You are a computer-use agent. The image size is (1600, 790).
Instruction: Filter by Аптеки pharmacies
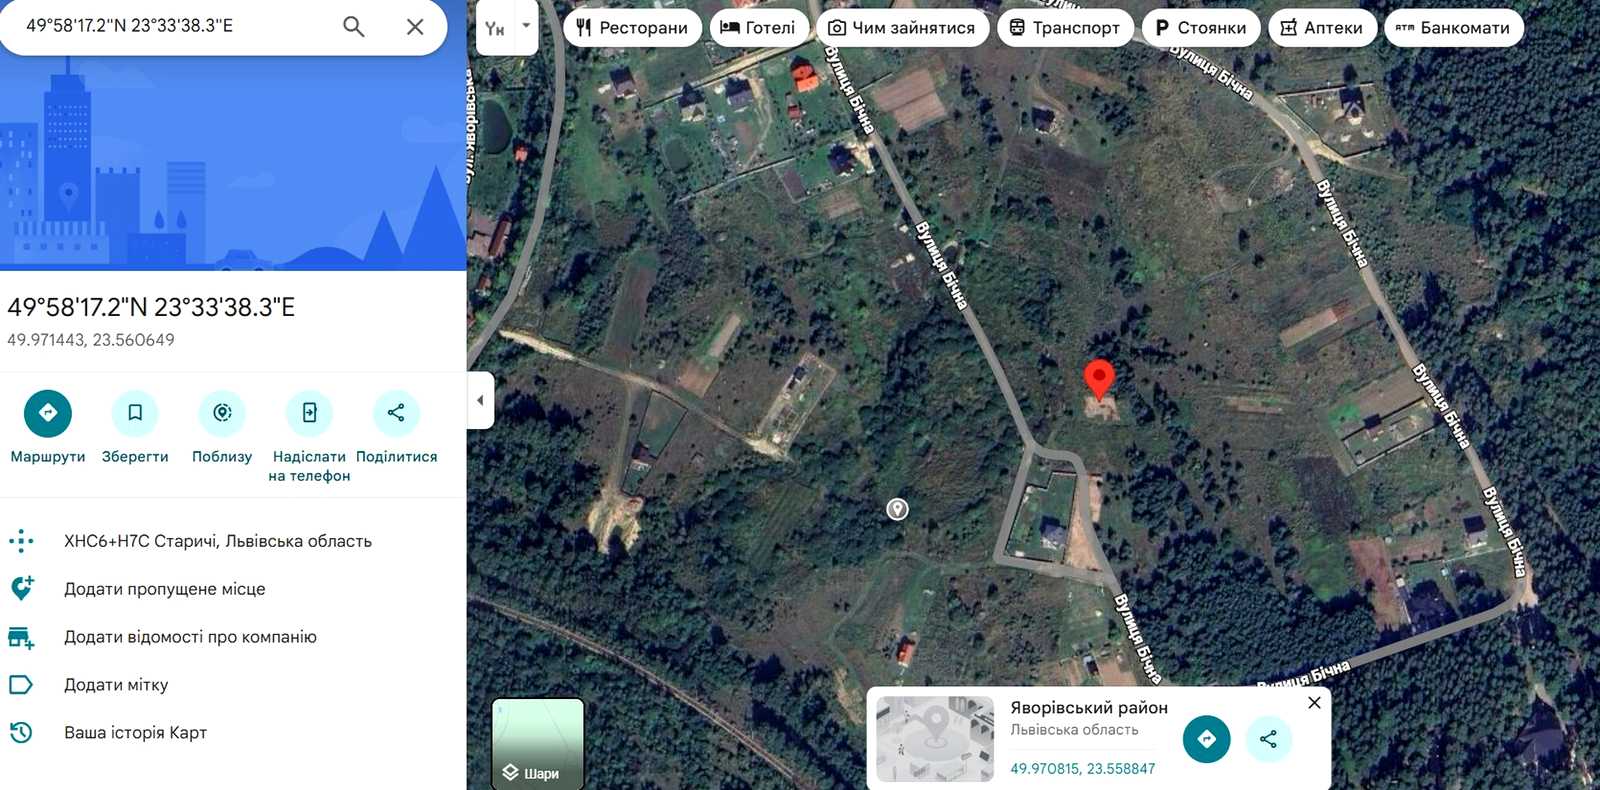1322,28
